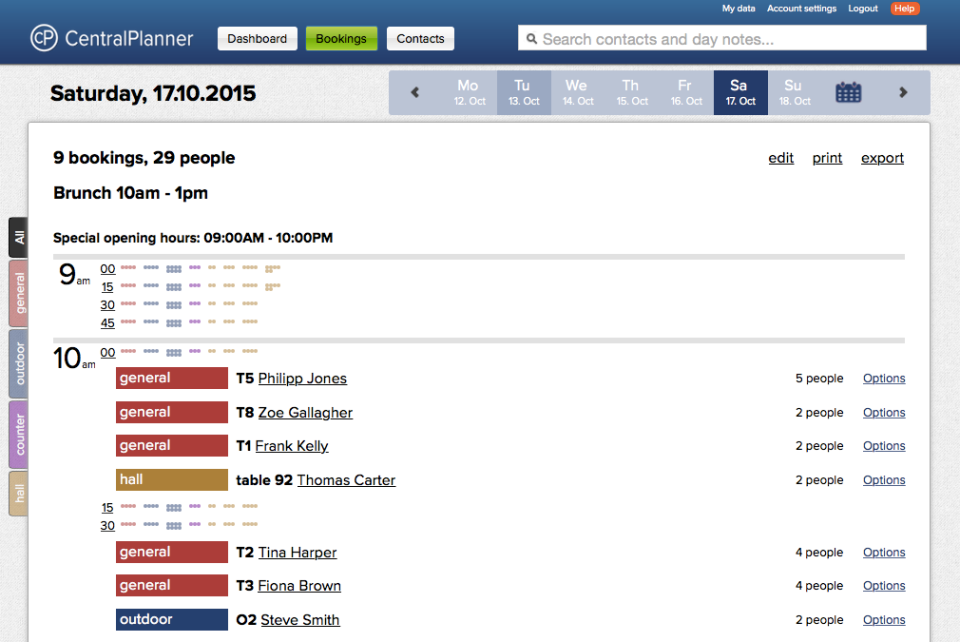Select Wednesday 14 Oct tab

tap(577, 92)
